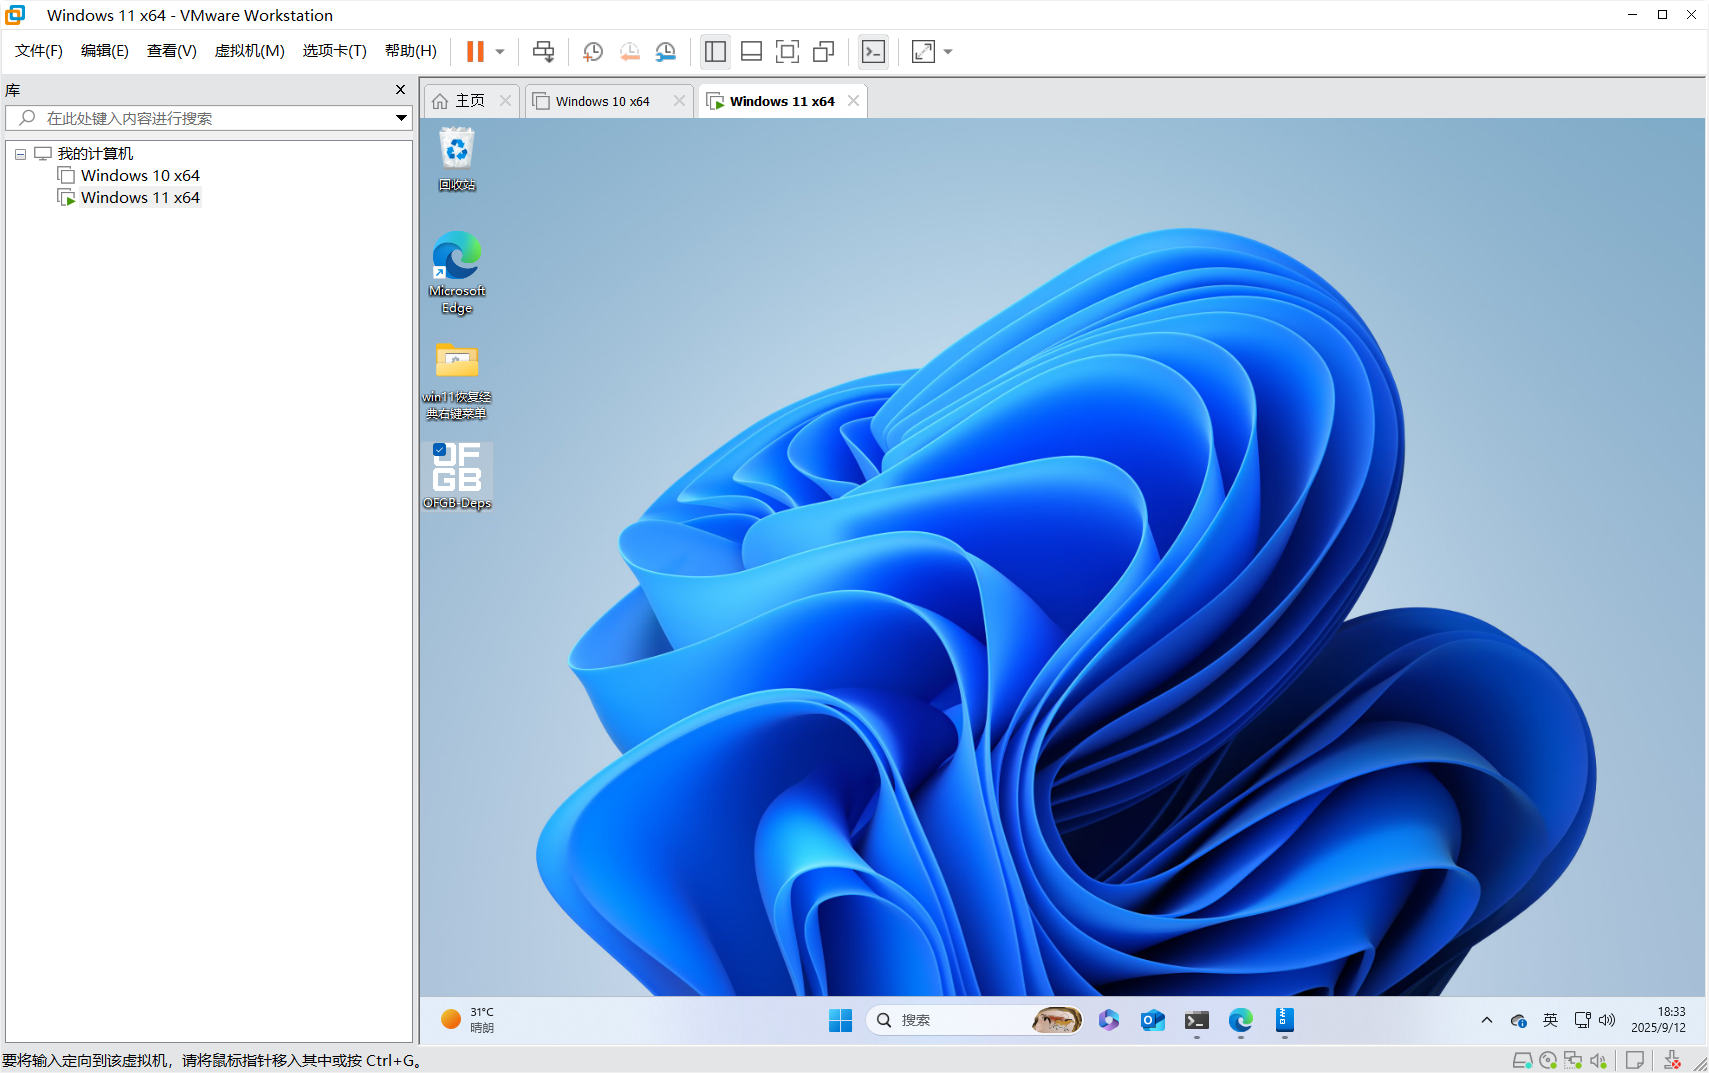Select the 回收站 recycle bin desktop icon
This screenshot has width=1709, height=1073.
[457, 158]
